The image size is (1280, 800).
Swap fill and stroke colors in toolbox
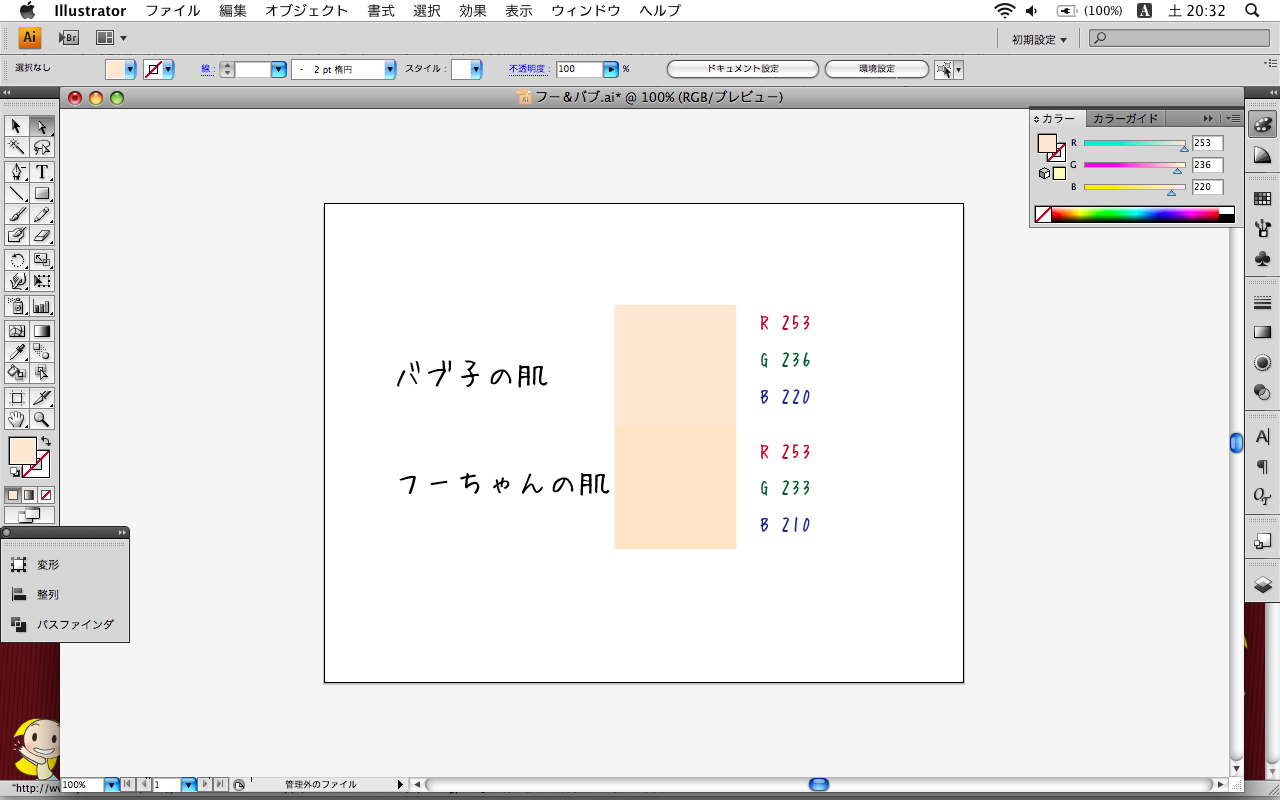pyautogui.click(x=45, y=441)
